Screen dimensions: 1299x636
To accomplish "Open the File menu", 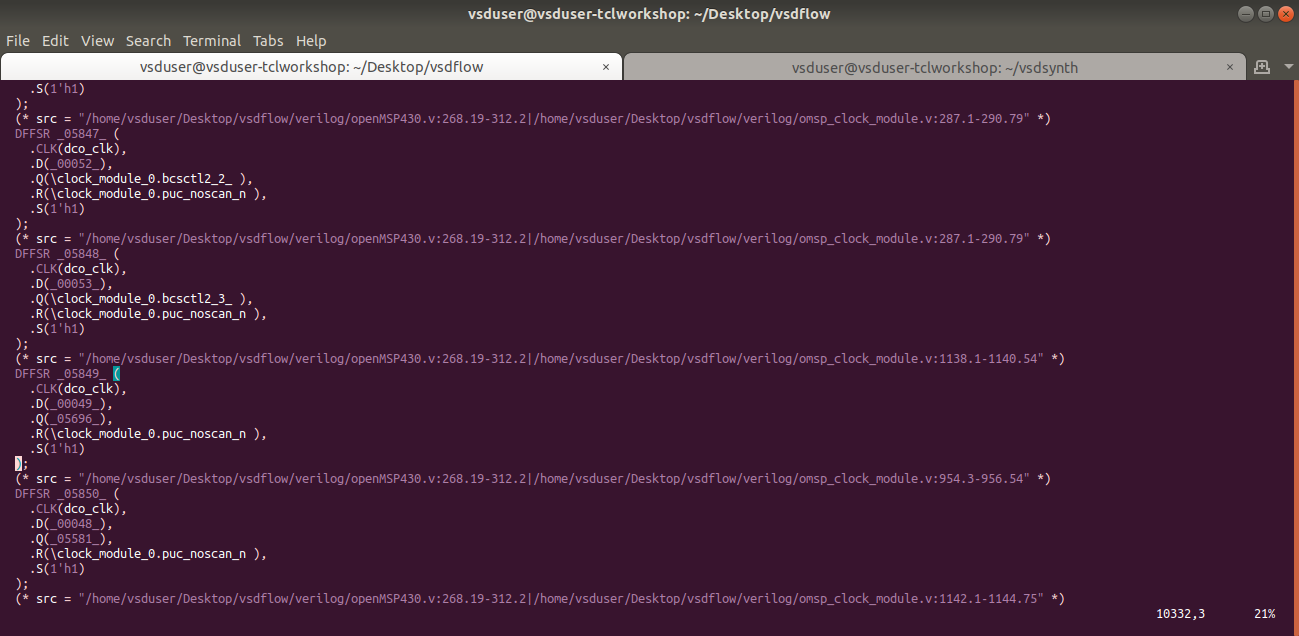I will 17,40.
